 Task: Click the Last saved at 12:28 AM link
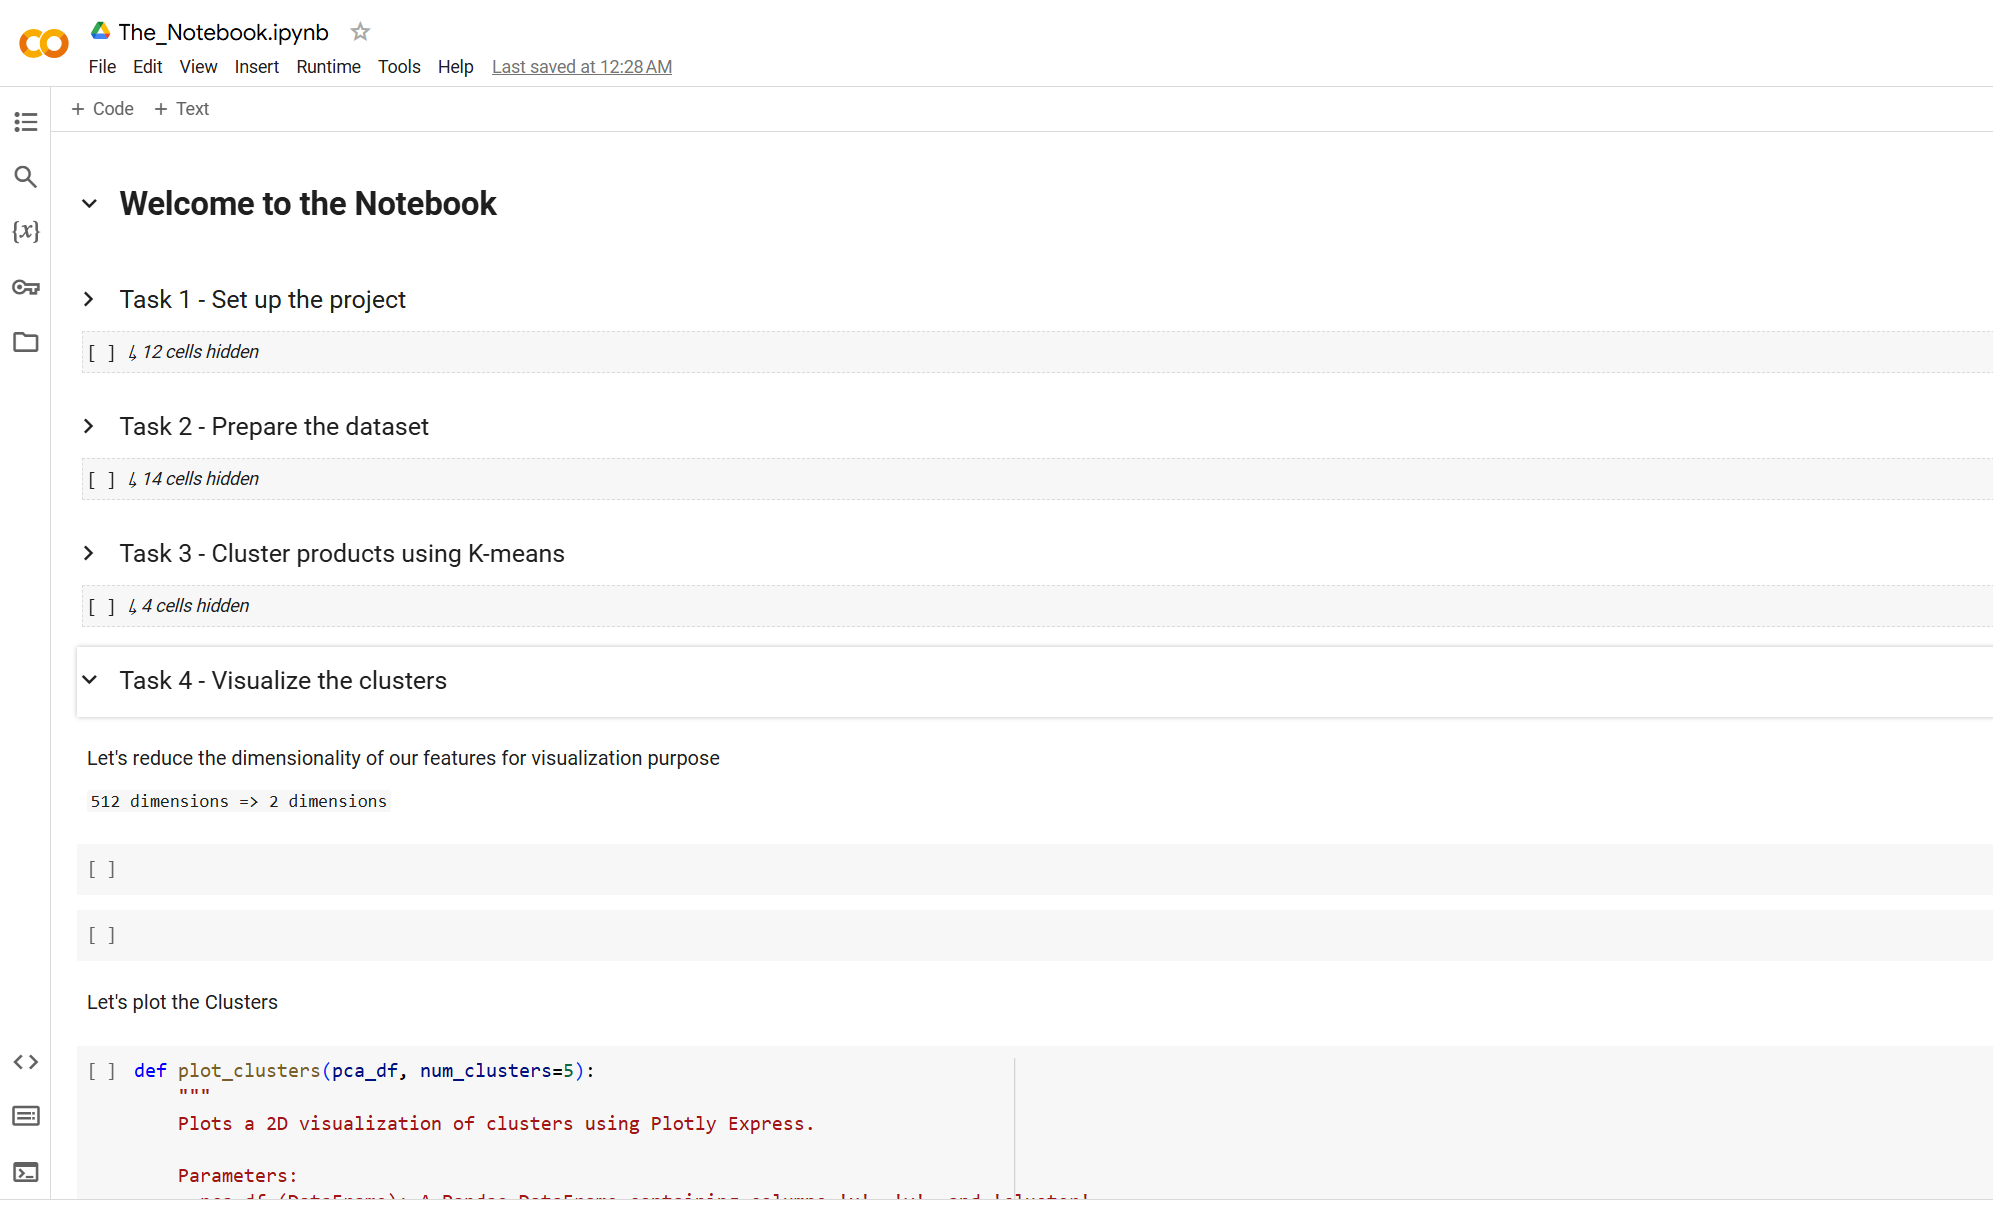[581, 67]
